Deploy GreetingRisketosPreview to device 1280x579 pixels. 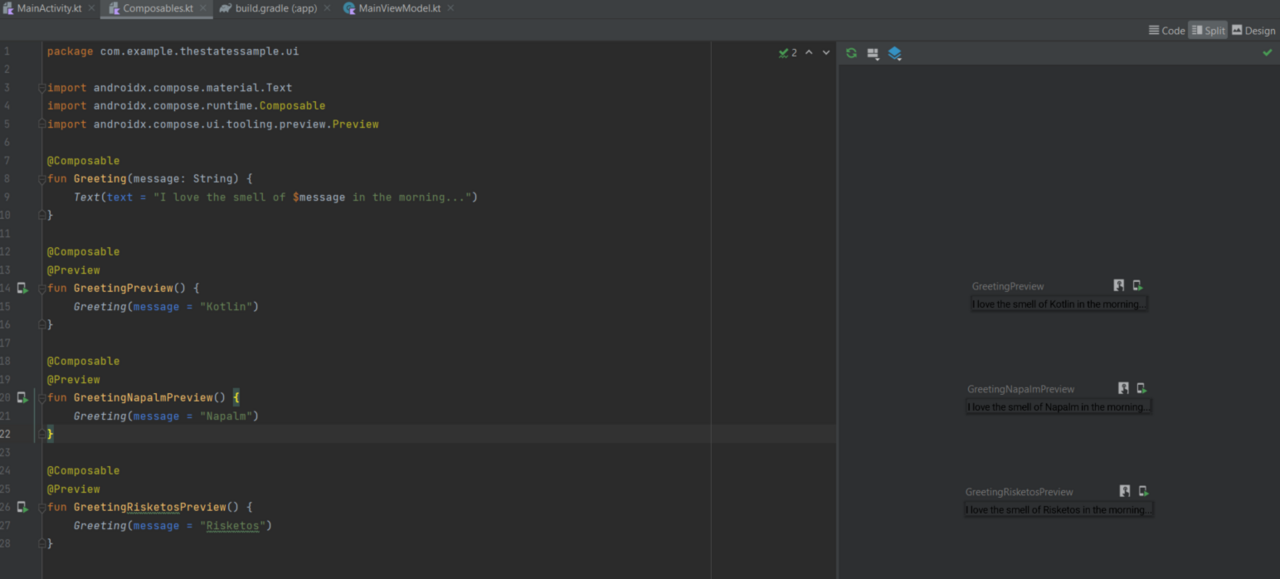click(x=1143, y=491)
